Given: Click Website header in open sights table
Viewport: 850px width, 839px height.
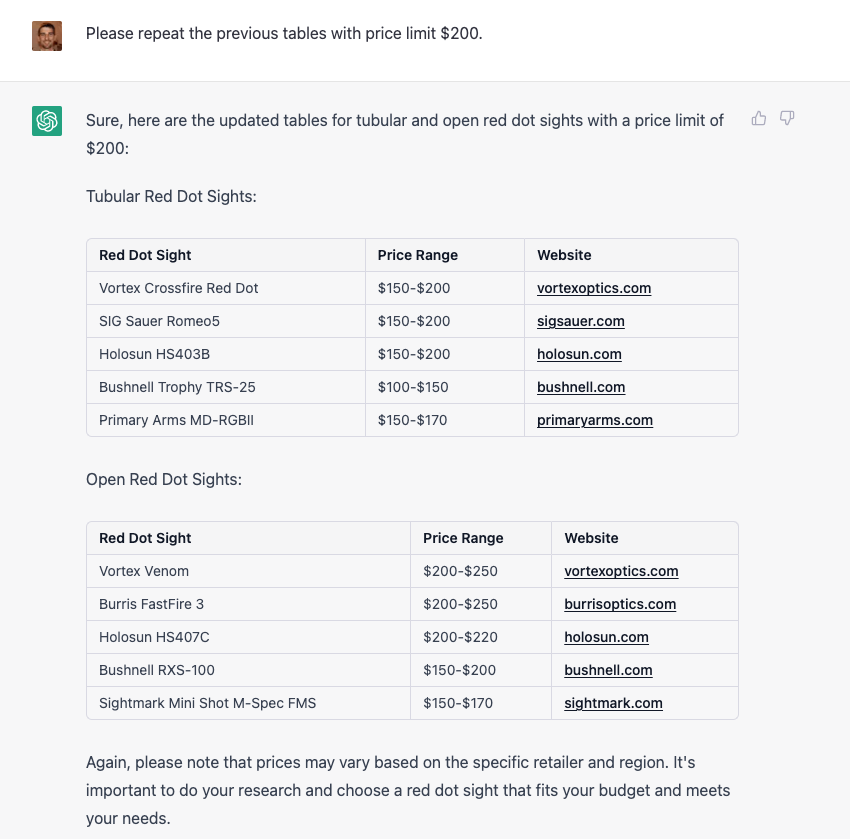Looking at the screenshot, I should point(591,538).
